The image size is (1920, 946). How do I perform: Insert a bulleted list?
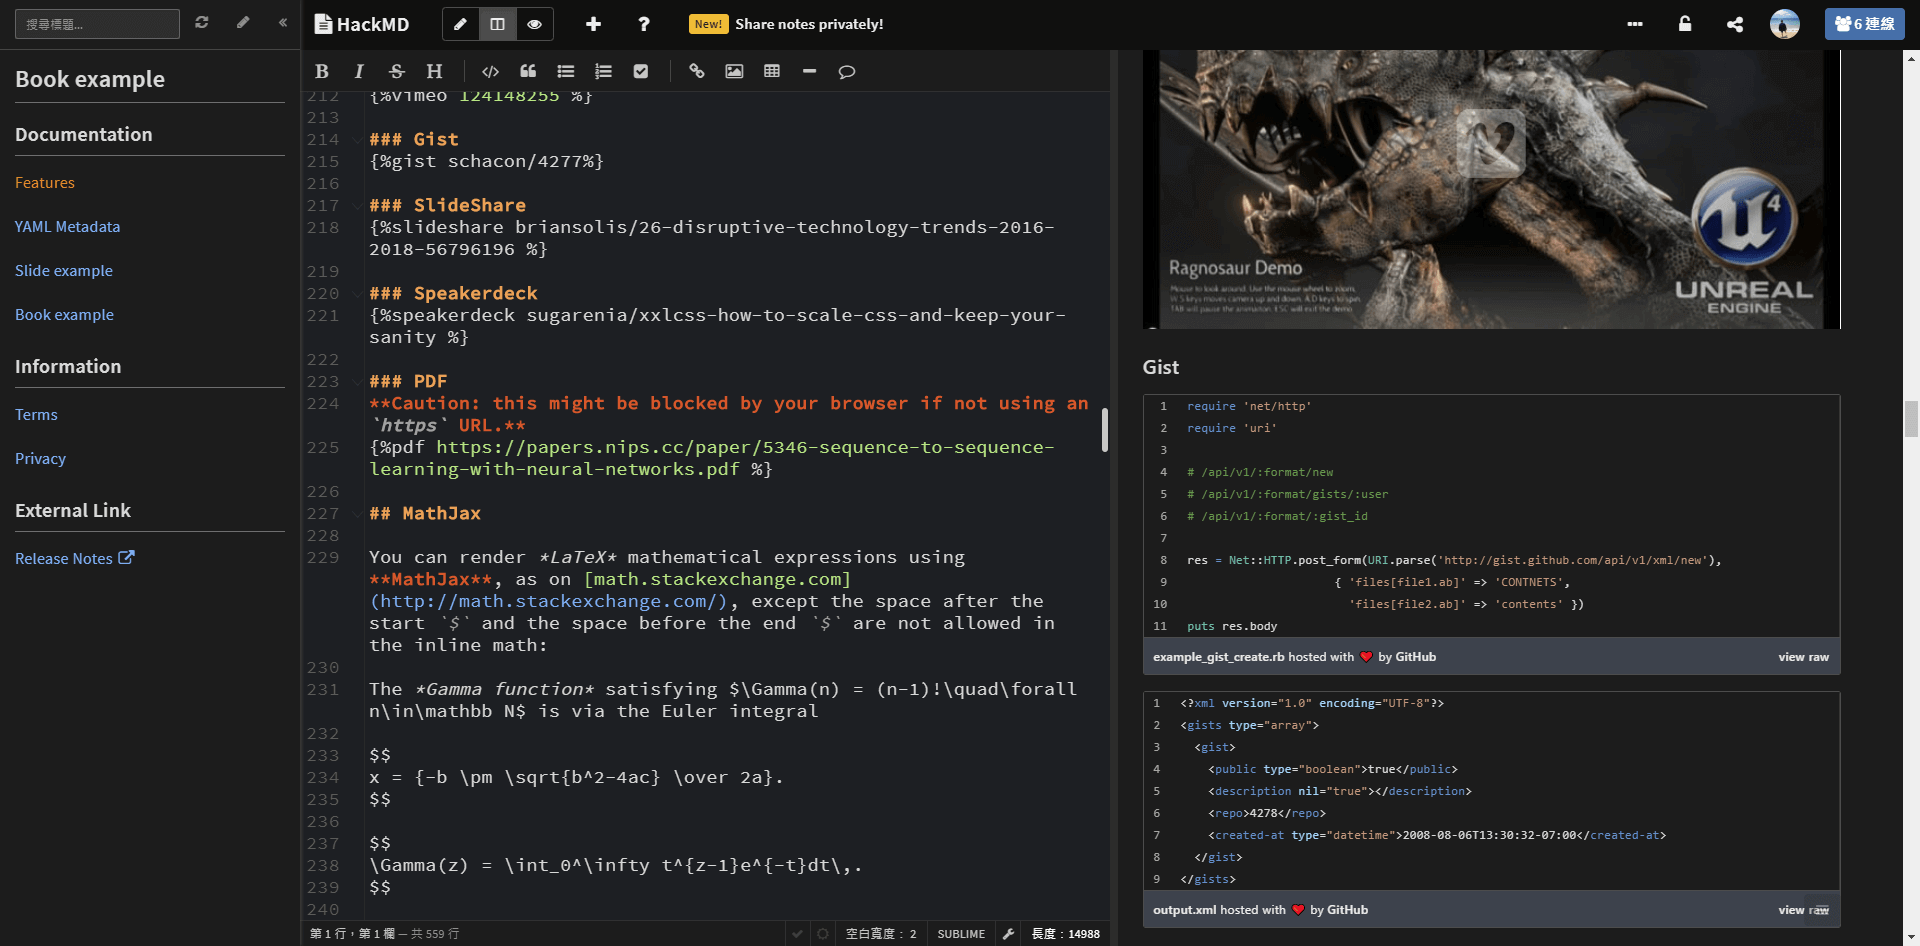566,71
